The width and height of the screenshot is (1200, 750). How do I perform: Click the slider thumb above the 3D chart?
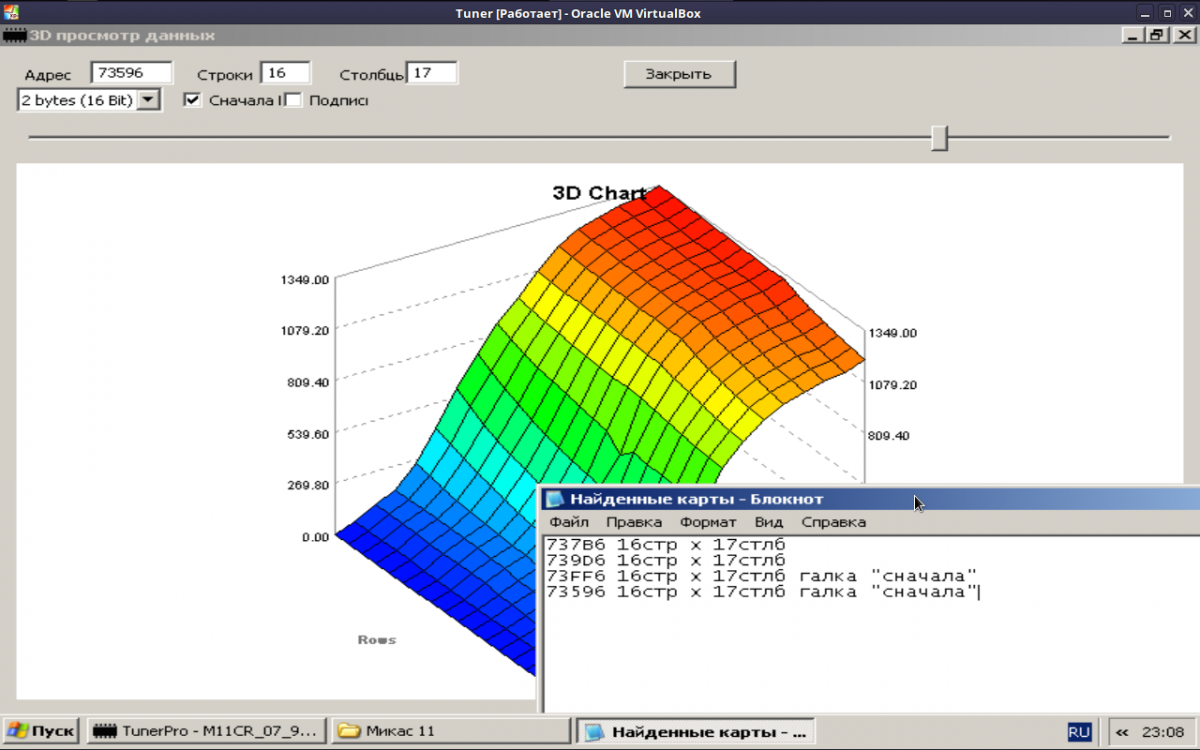[x=939, y=138]
